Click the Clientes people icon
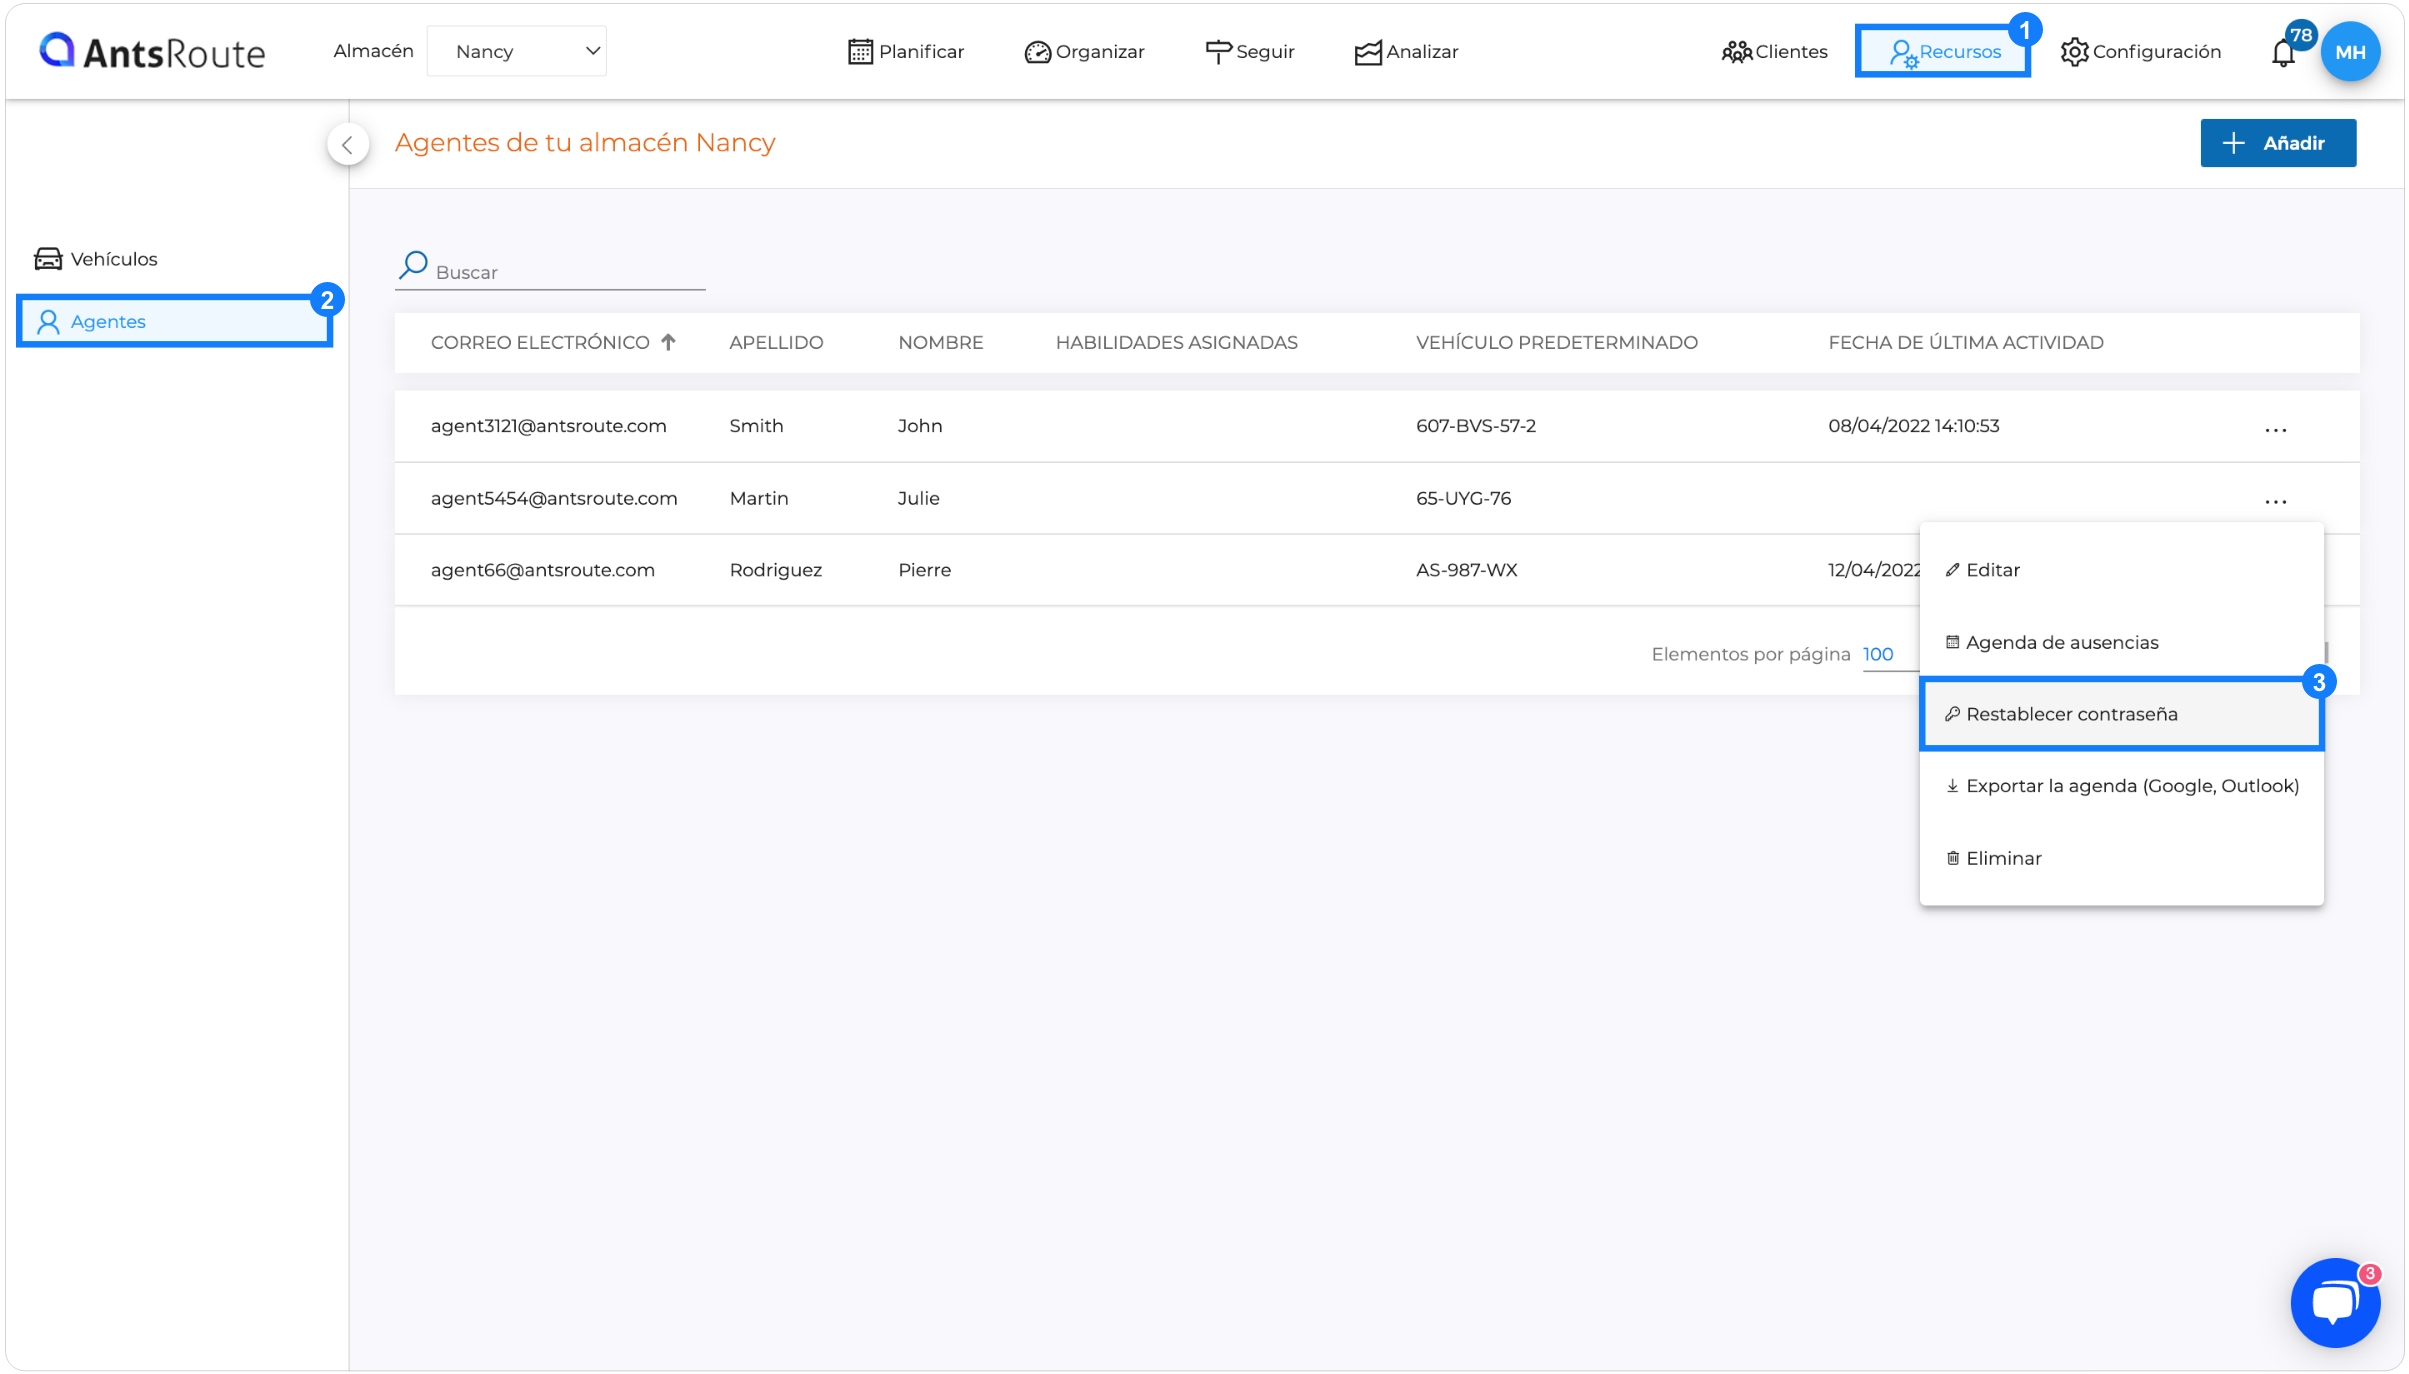This screenshot has height=1374, width=2409. point(1736,52)
